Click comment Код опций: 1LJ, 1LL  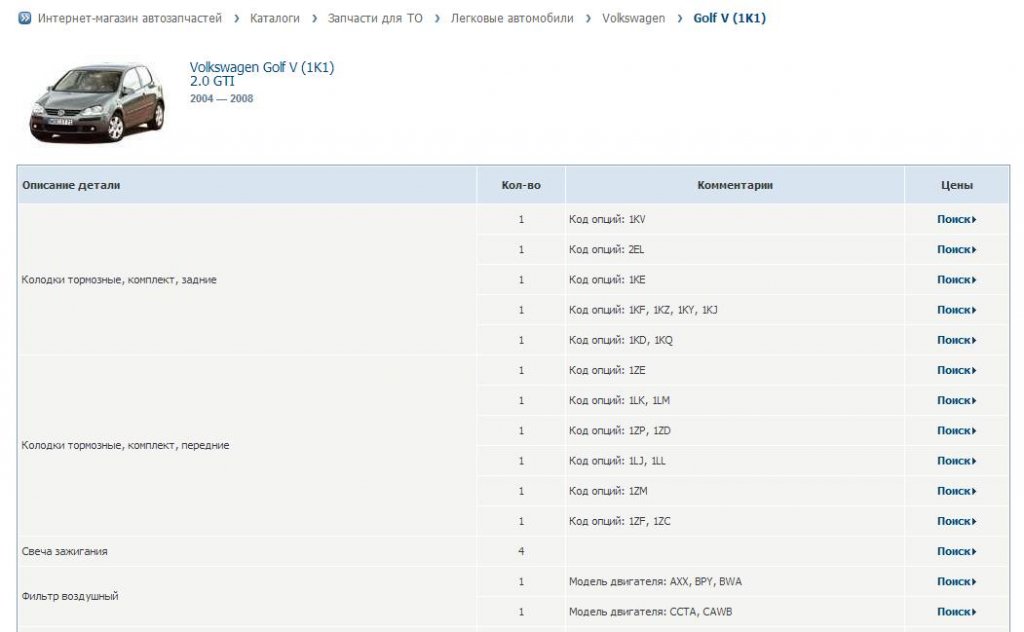point(617,461)
